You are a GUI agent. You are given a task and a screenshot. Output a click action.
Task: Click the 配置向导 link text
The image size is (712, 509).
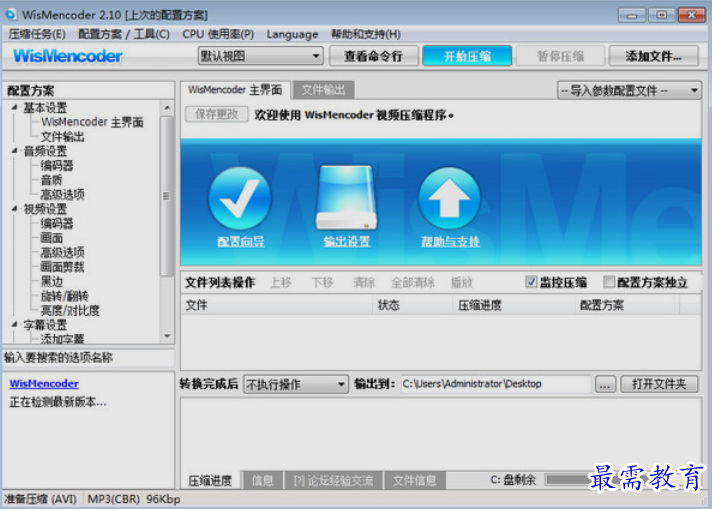[x=241, y=242]
